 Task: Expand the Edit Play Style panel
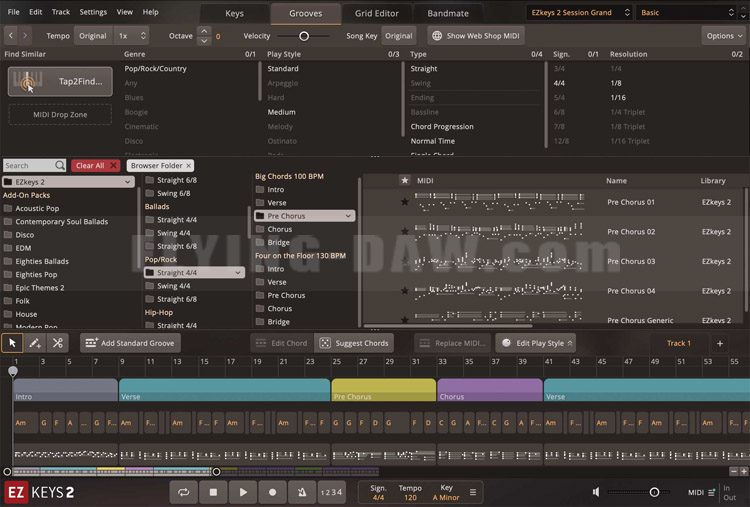536,343
